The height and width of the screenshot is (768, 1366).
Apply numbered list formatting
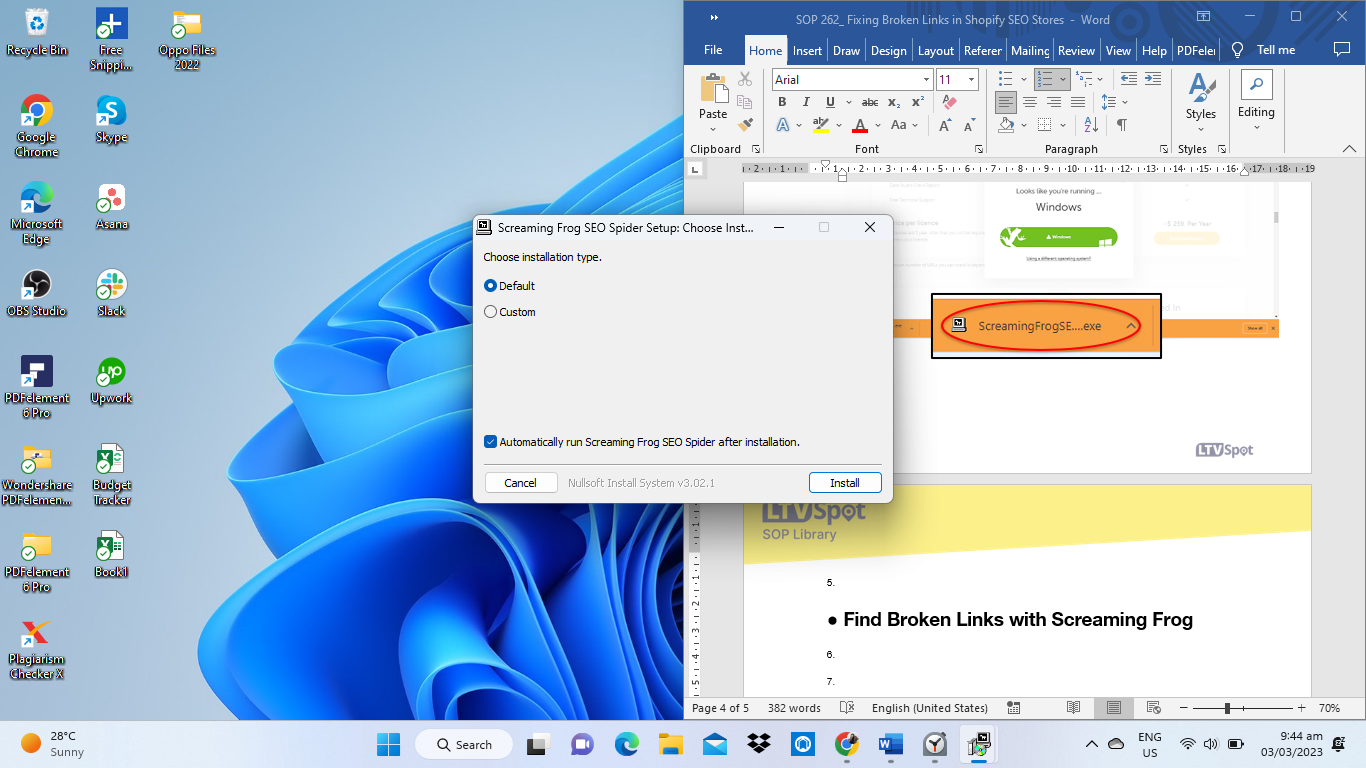(x=1045, y=79)
